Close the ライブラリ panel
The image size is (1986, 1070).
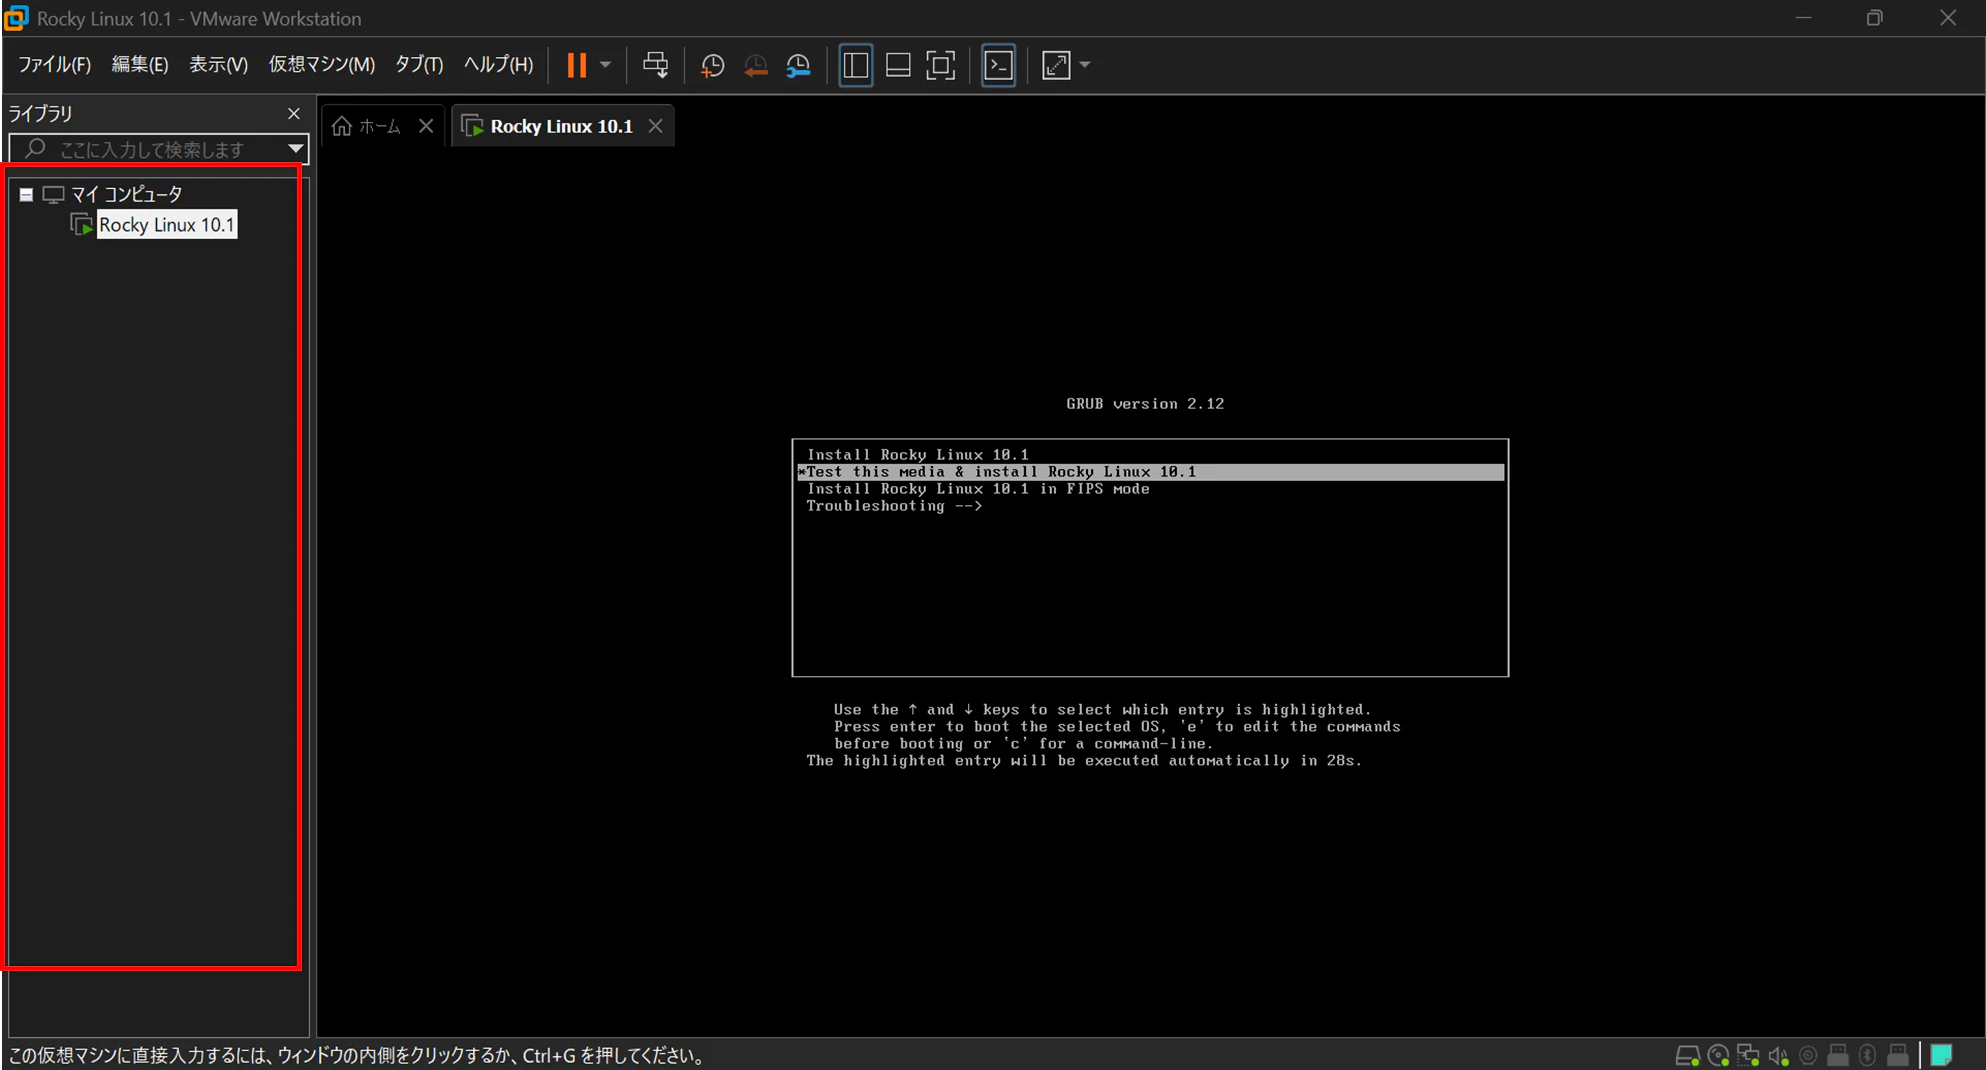[x=294, y=114]
